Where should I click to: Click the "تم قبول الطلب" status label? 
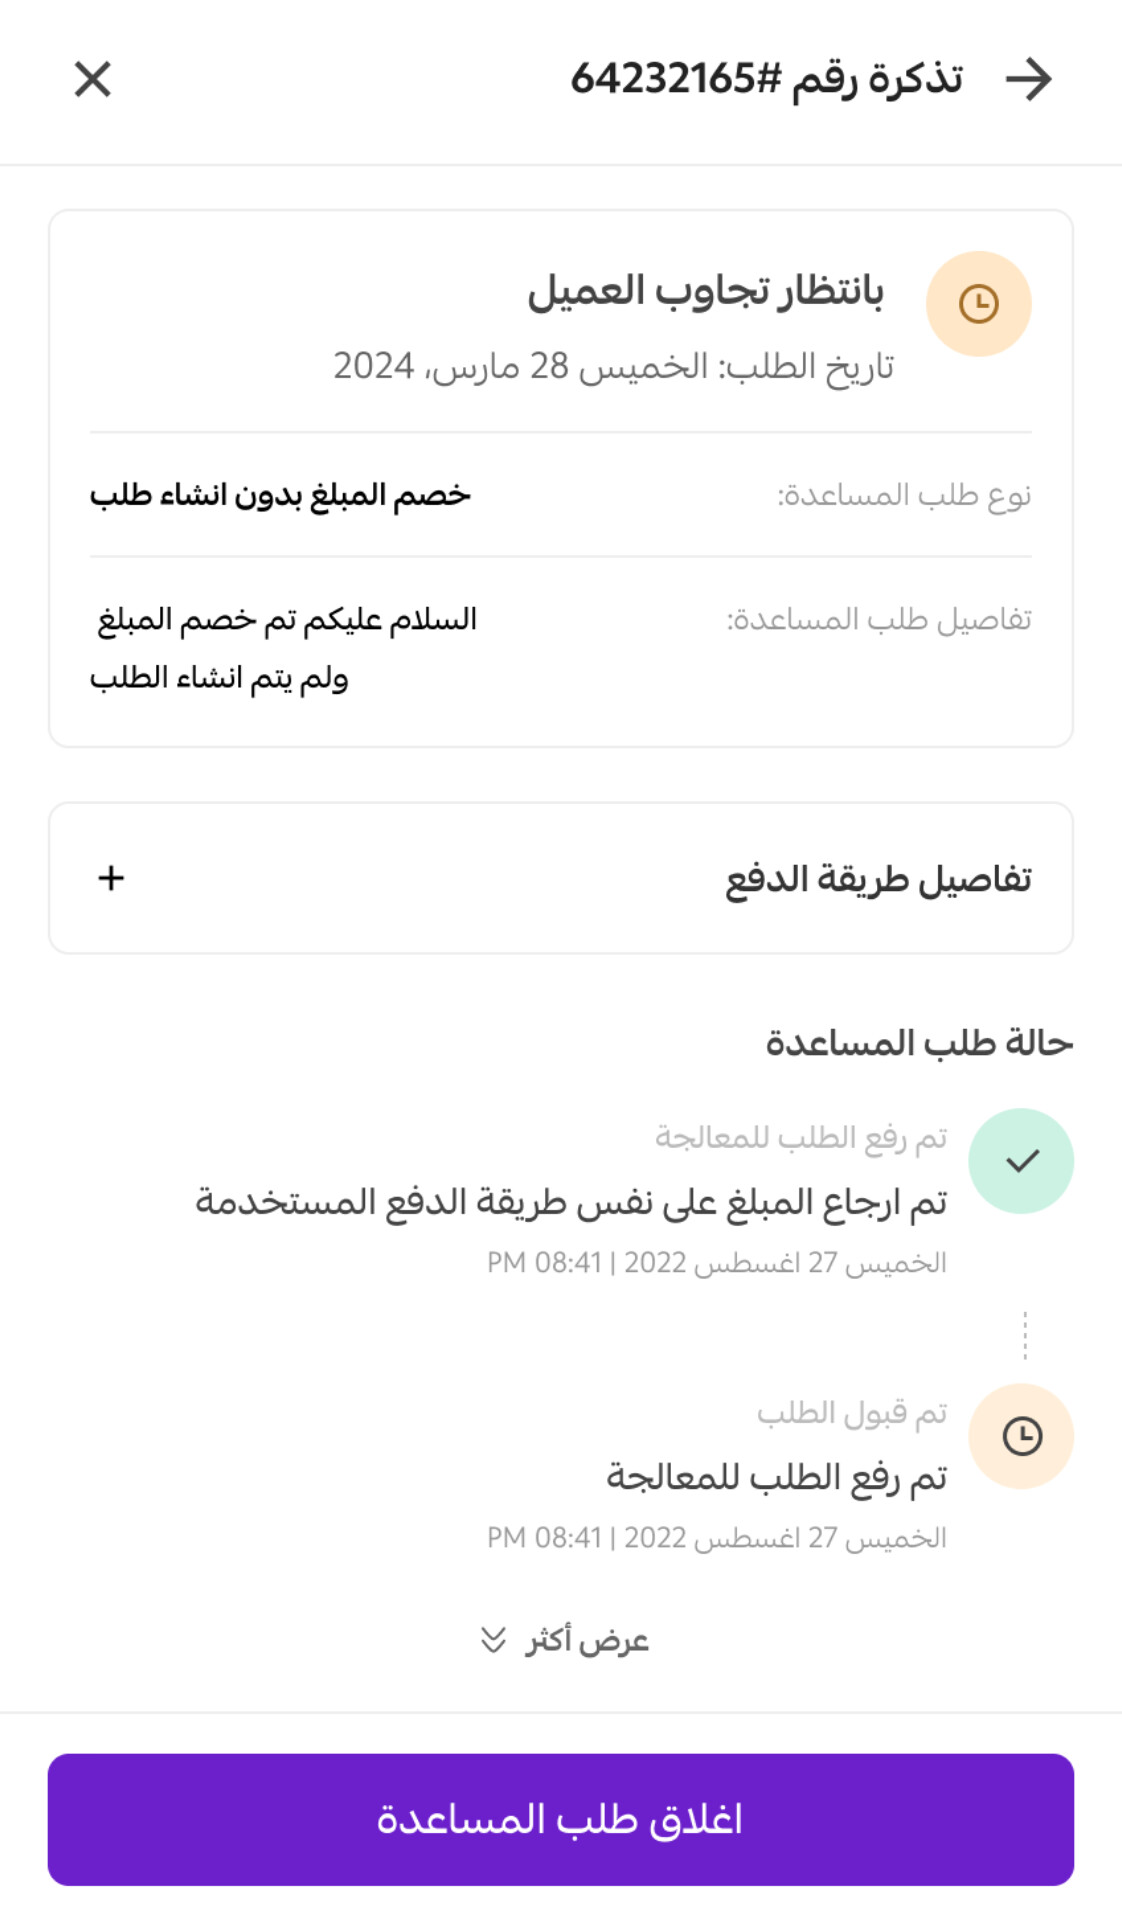tap(851, 1413)
